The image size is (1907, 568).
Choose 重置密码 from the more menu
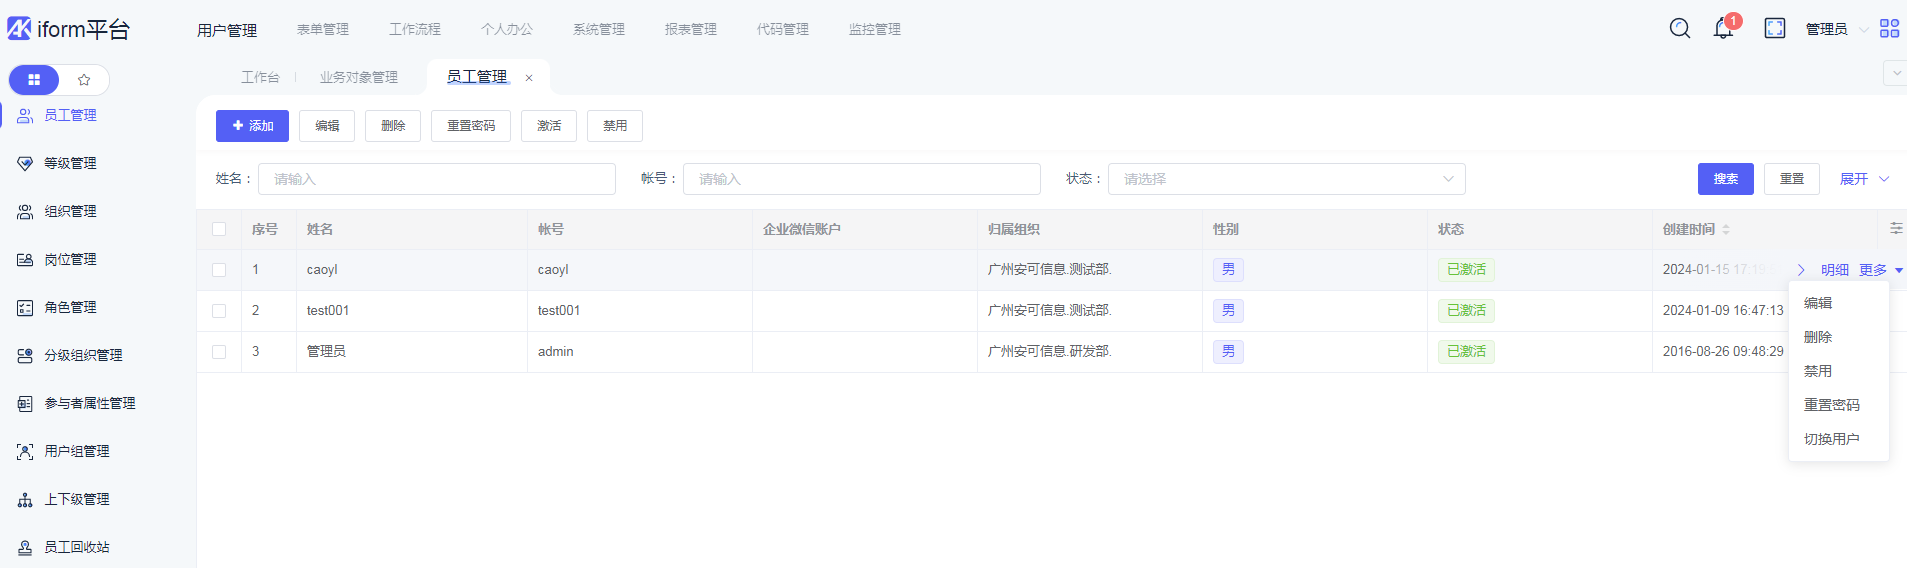(1831, 405)
